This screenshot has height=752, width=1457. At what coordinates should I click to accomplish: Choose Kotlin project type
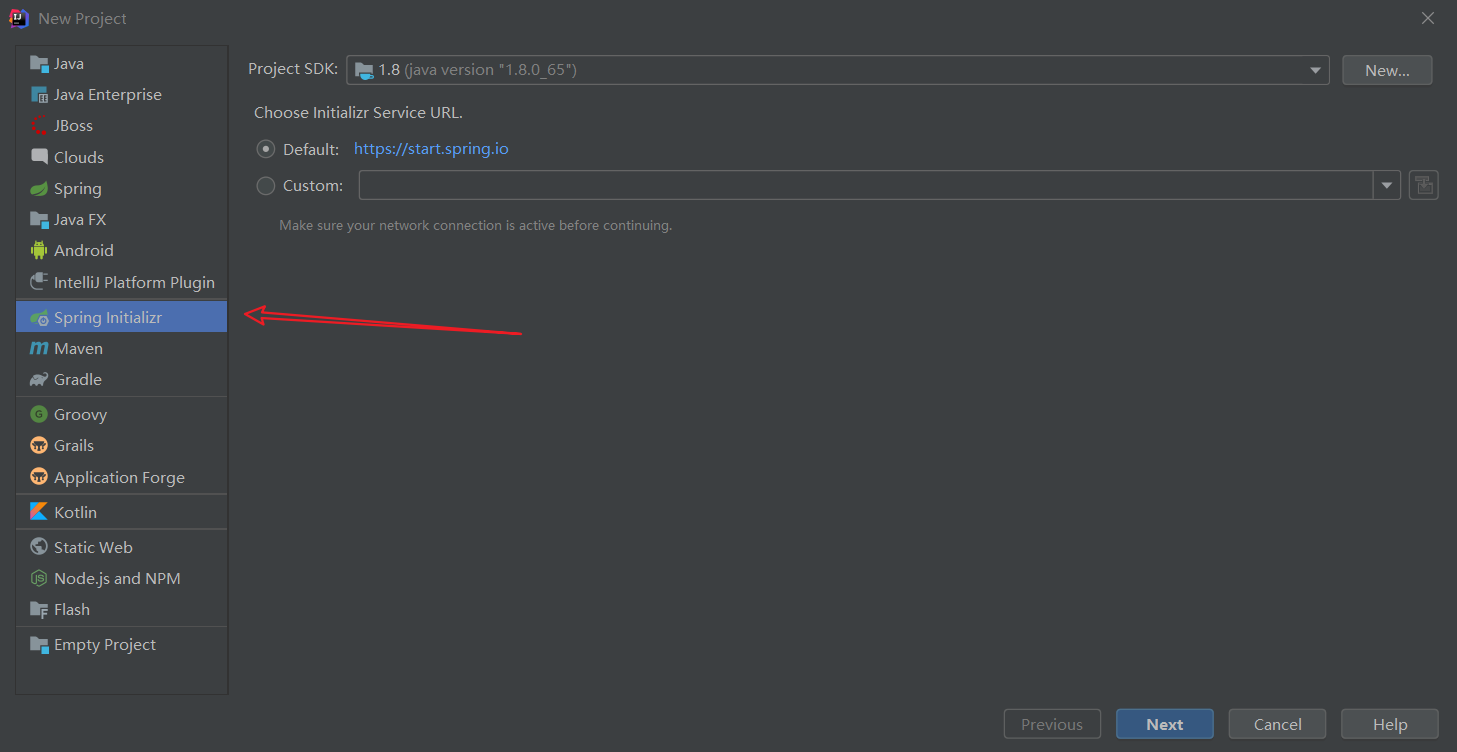tap(122, 512)
